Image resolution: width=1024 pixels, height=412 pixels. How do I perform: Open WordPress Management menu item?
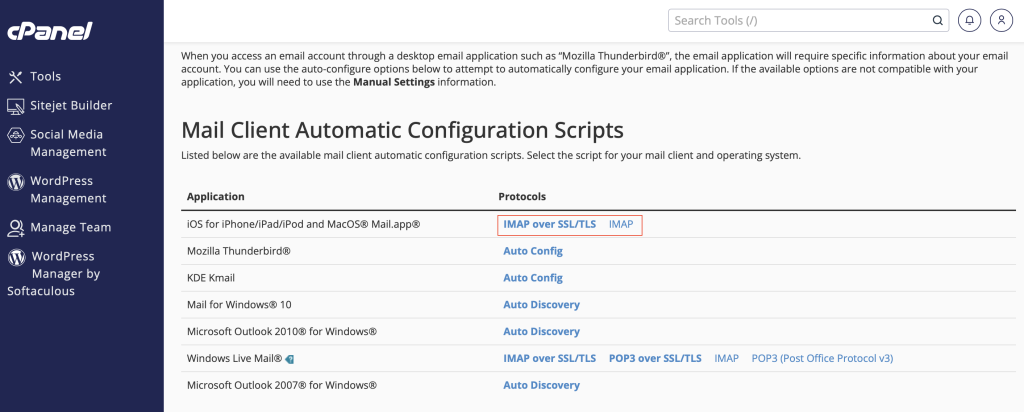68,189
